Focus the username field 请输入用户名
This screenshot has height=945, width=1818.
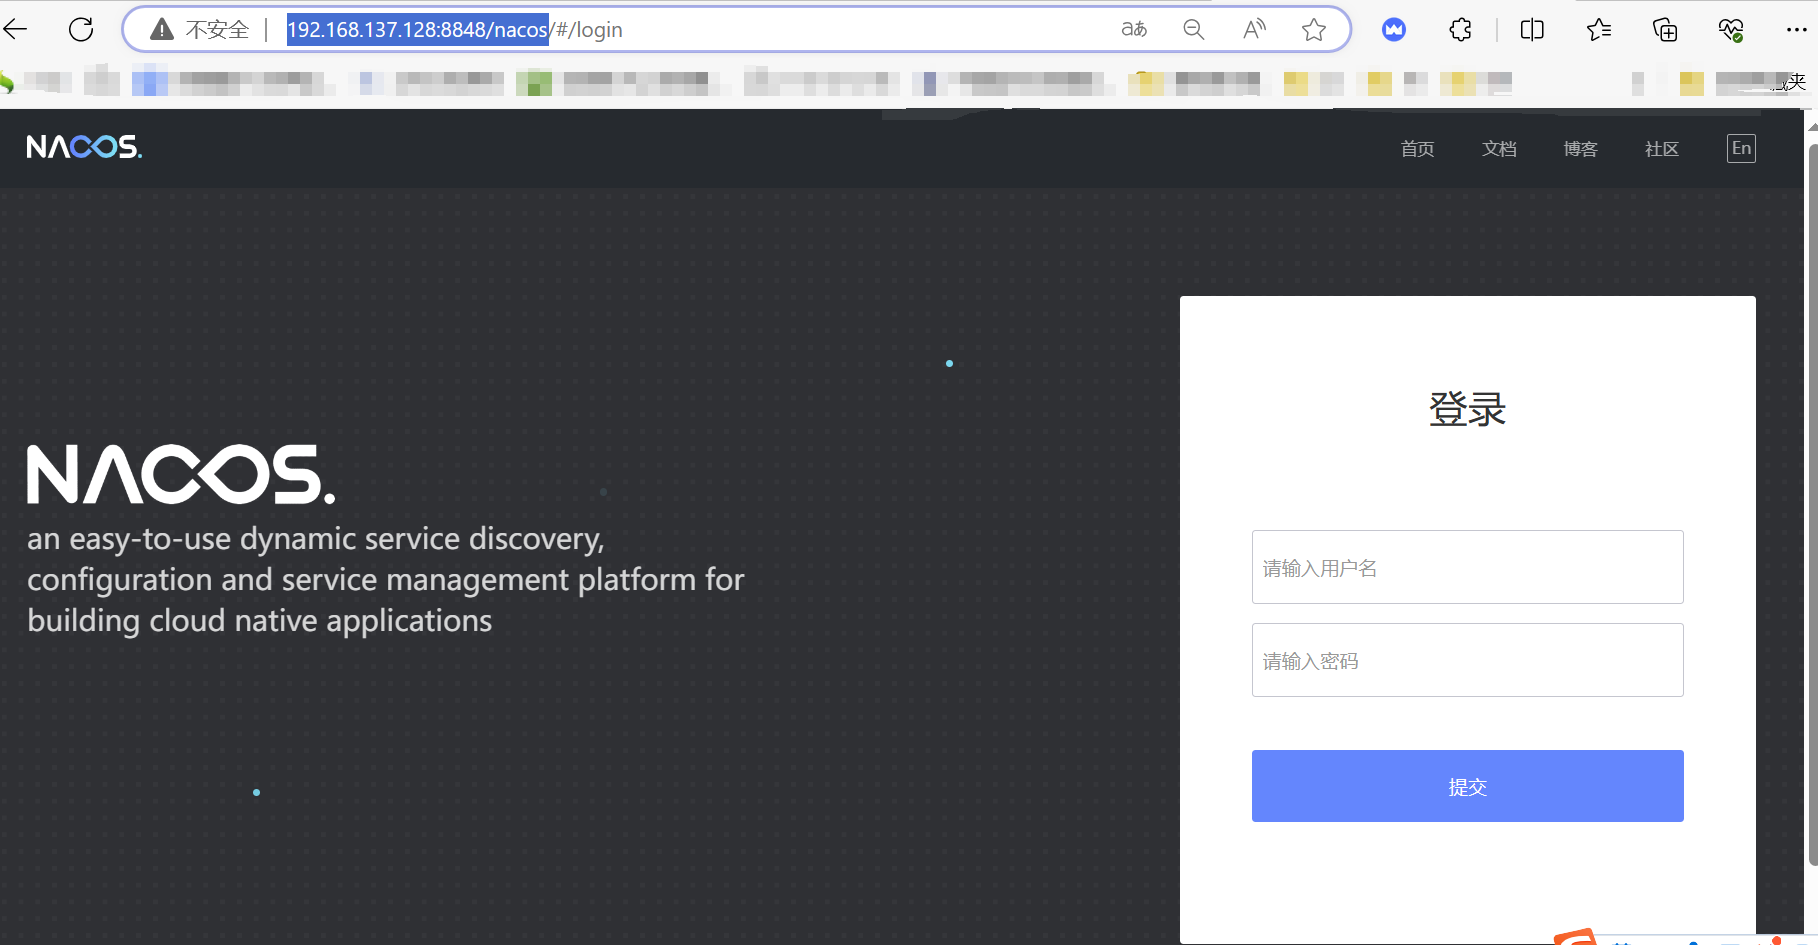point(1467,567)
